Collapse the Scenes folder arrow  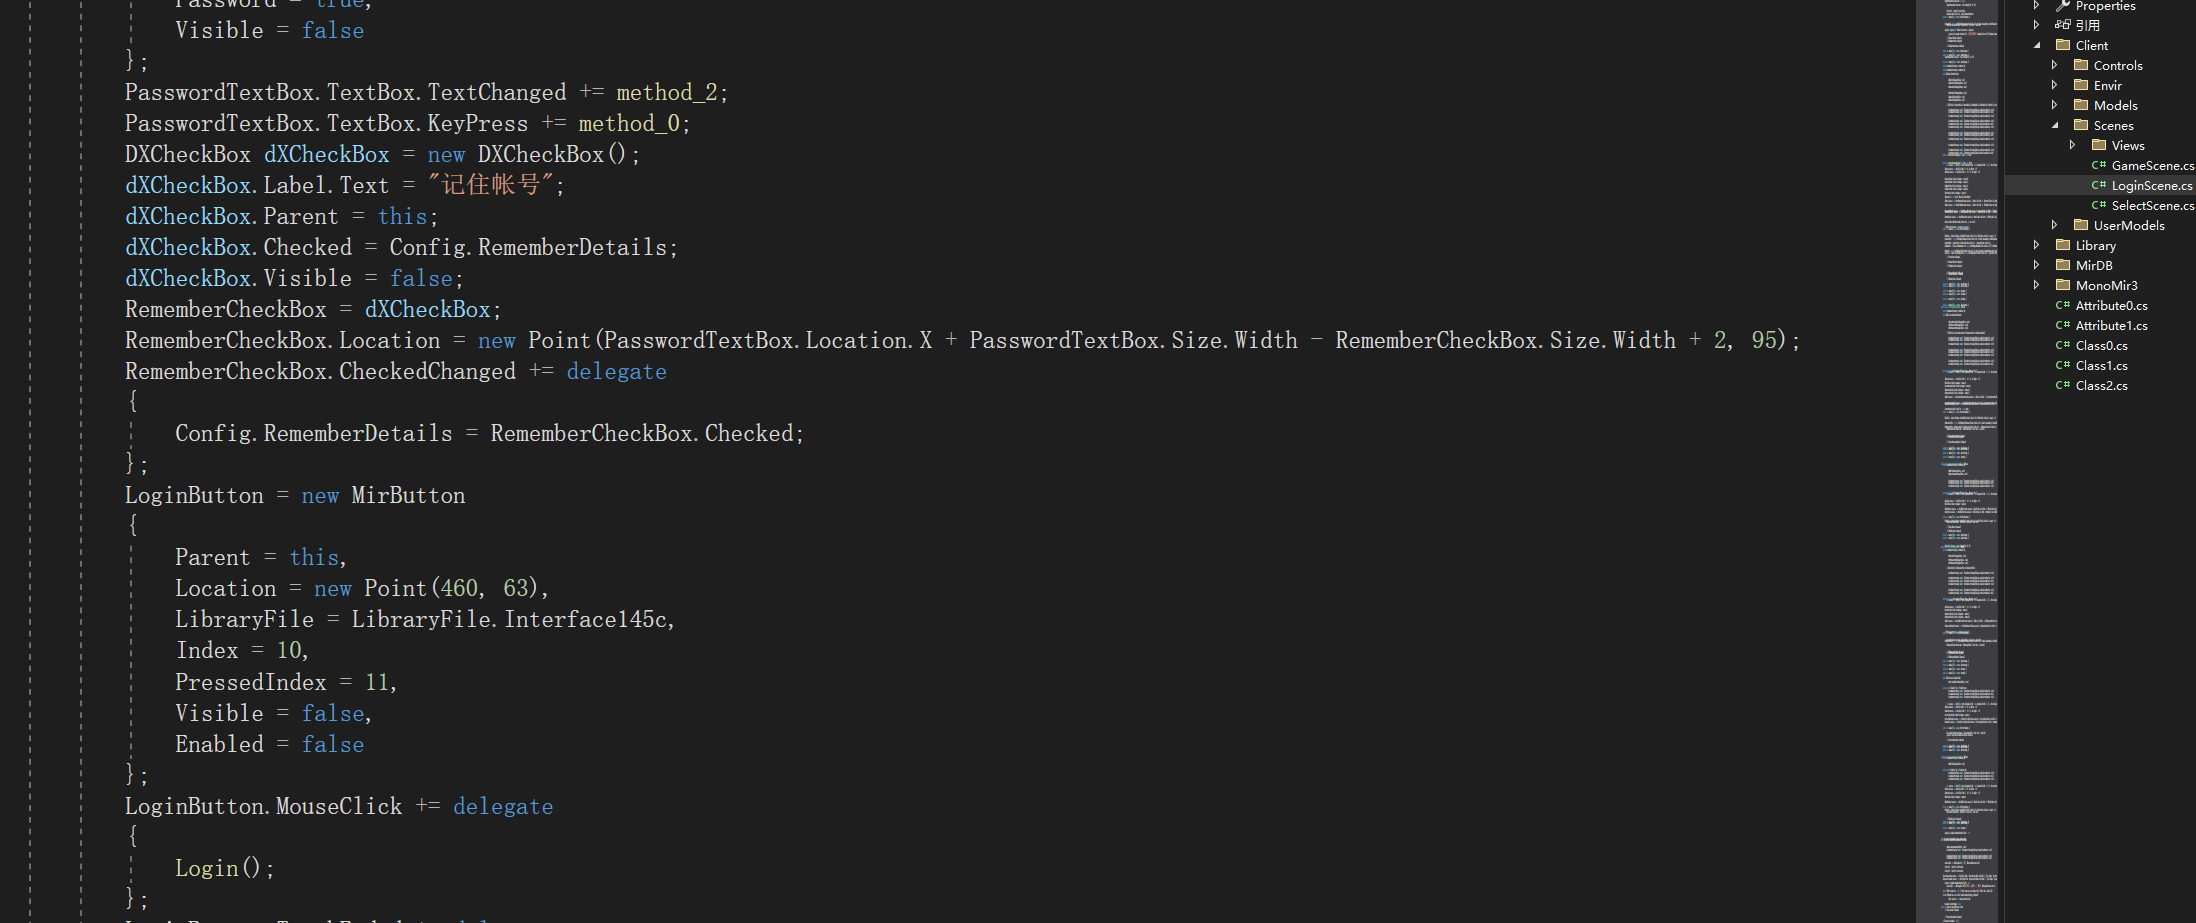[2055, 125]
